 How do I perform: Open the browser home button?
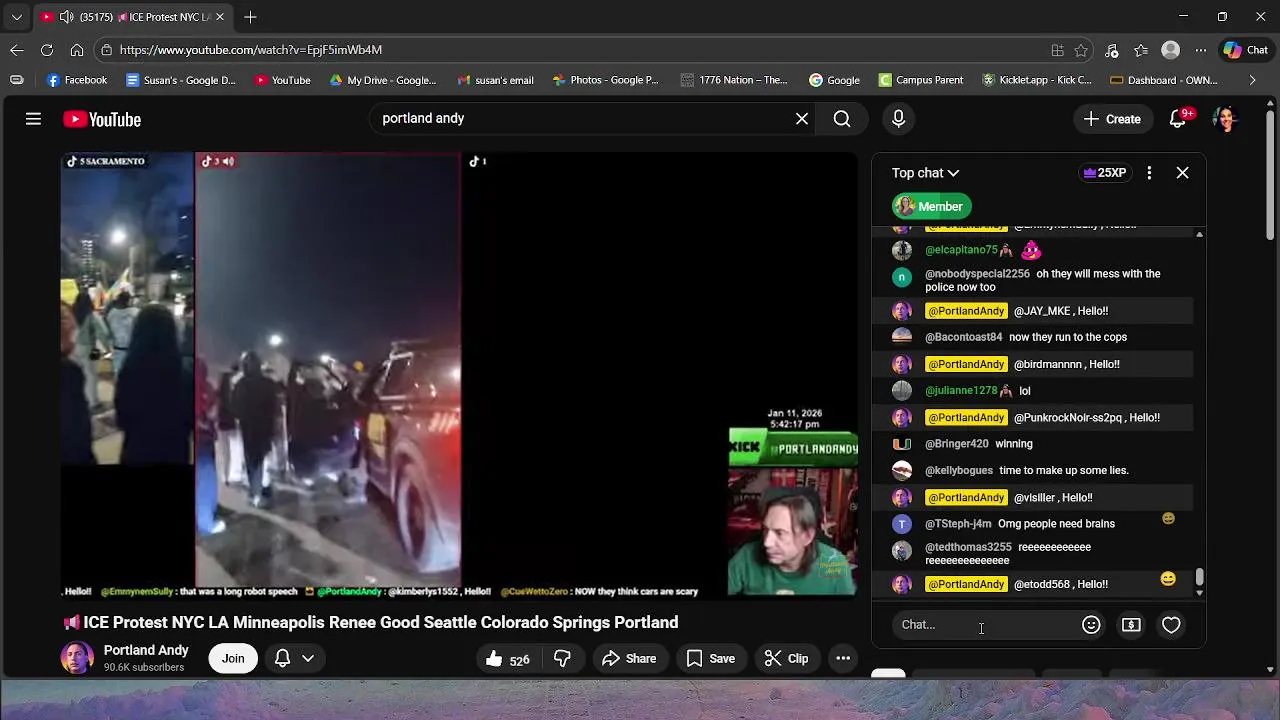click(x=77, y=50)
